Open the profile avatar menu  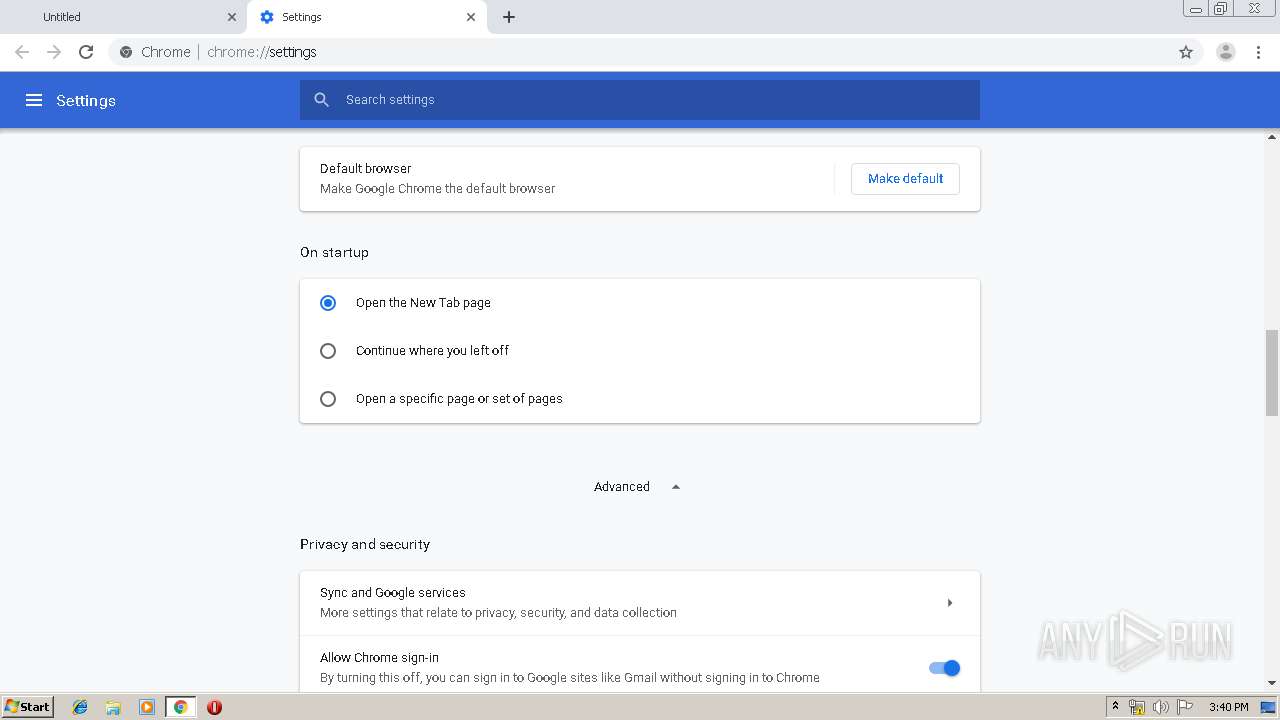pos(1226,52)
